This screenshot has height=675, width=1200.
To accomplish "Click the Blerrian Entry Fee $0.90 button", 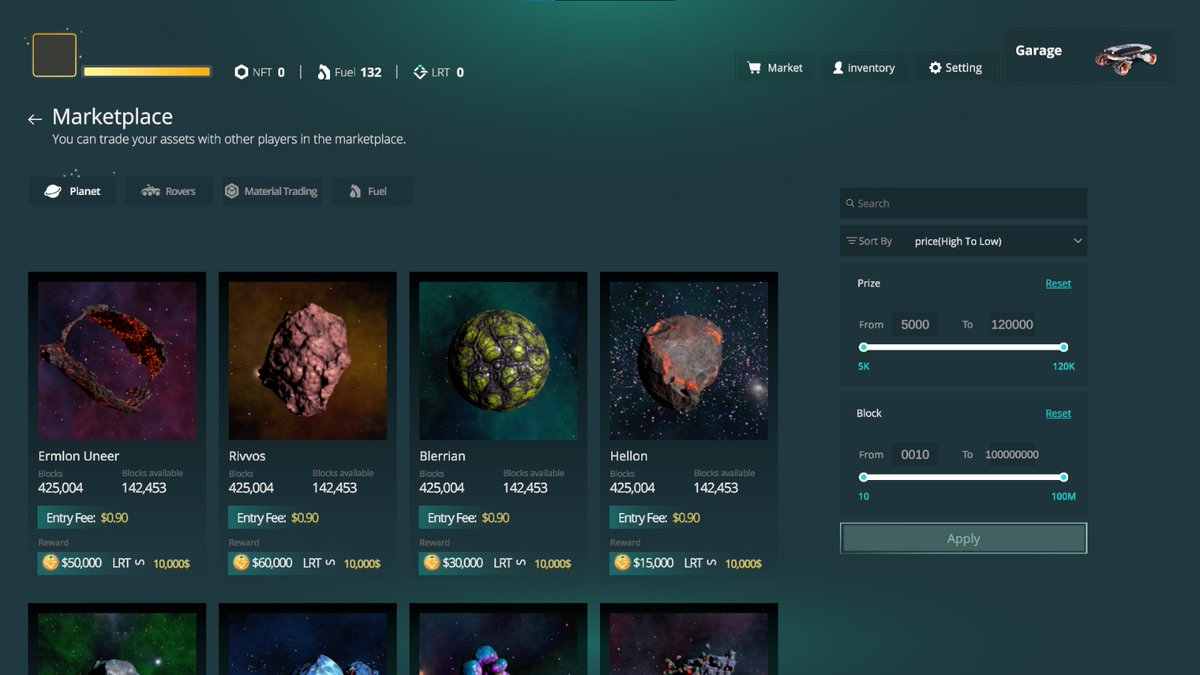I will coord(465,518).
